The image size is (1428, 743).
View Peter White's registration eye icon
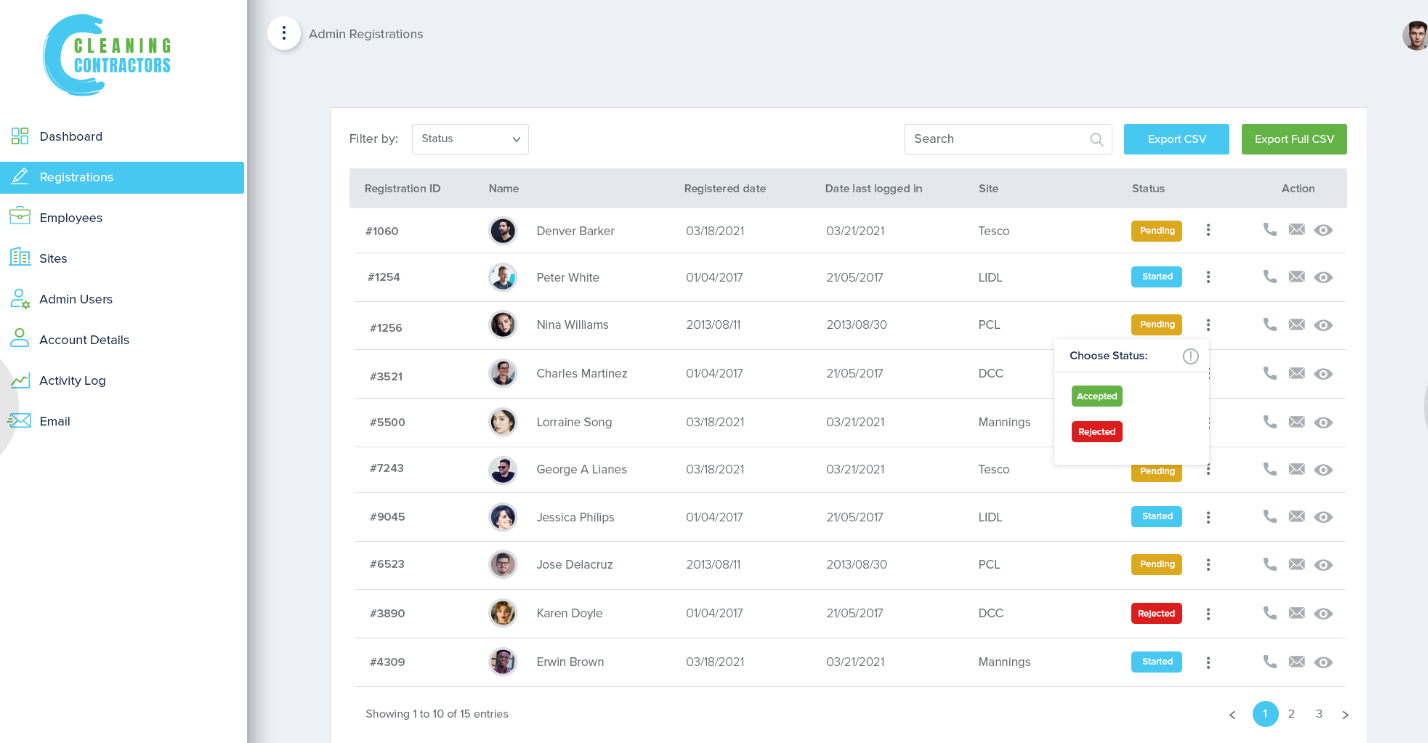[x=1324, y=277]
